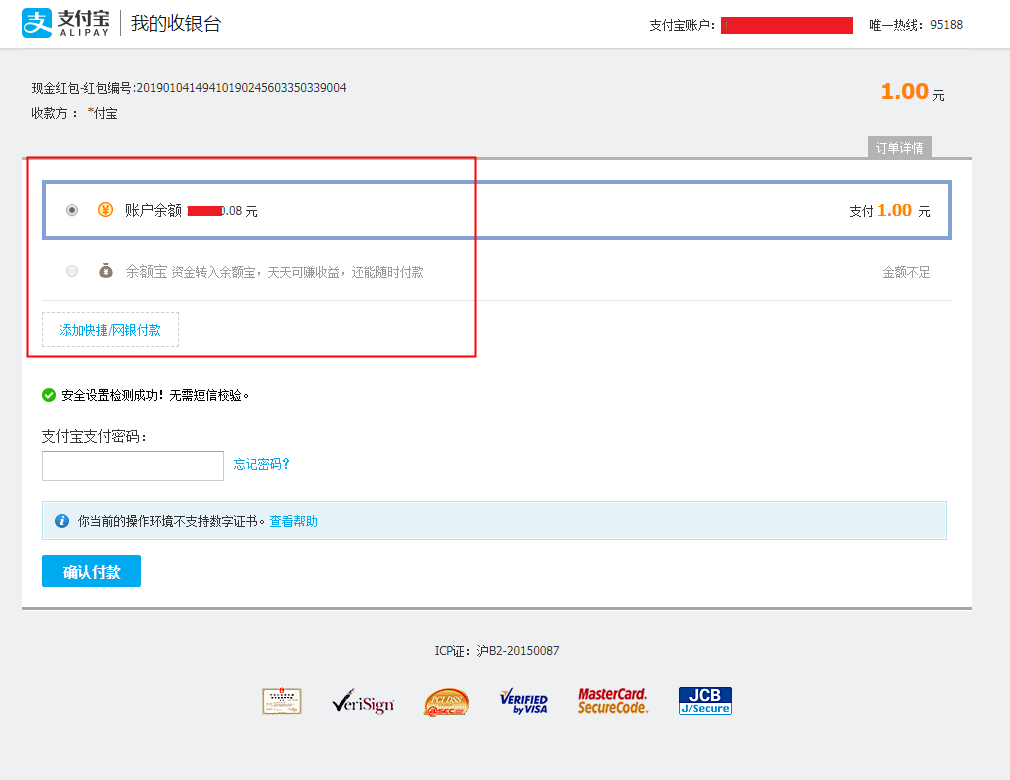
Task: Open the 查看帮助 link
Action: coord(293,521)
